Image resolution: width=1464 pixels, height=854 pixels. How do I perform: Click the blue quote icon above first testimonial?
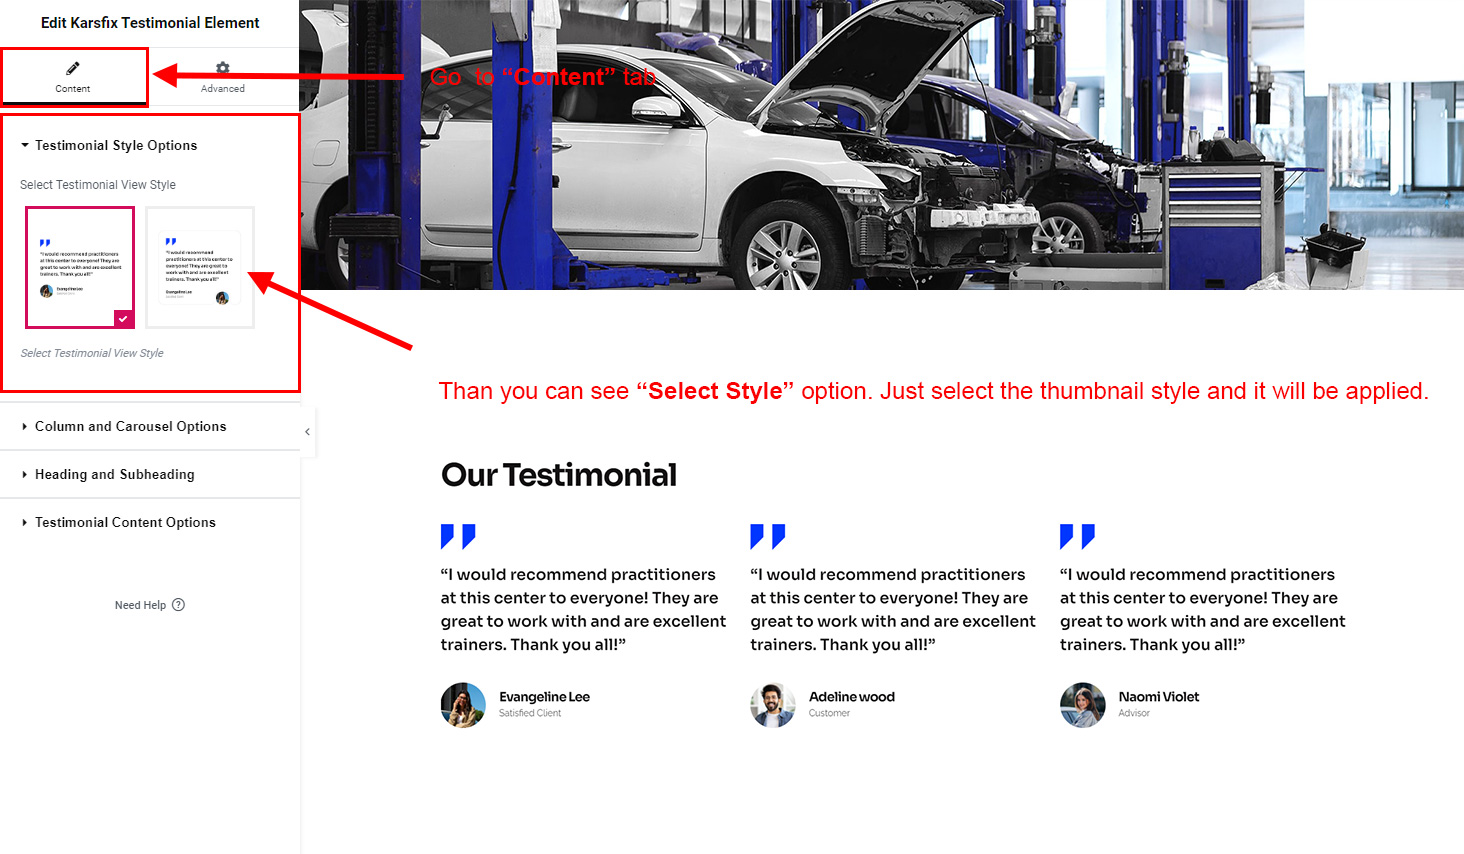coord(458,537)
